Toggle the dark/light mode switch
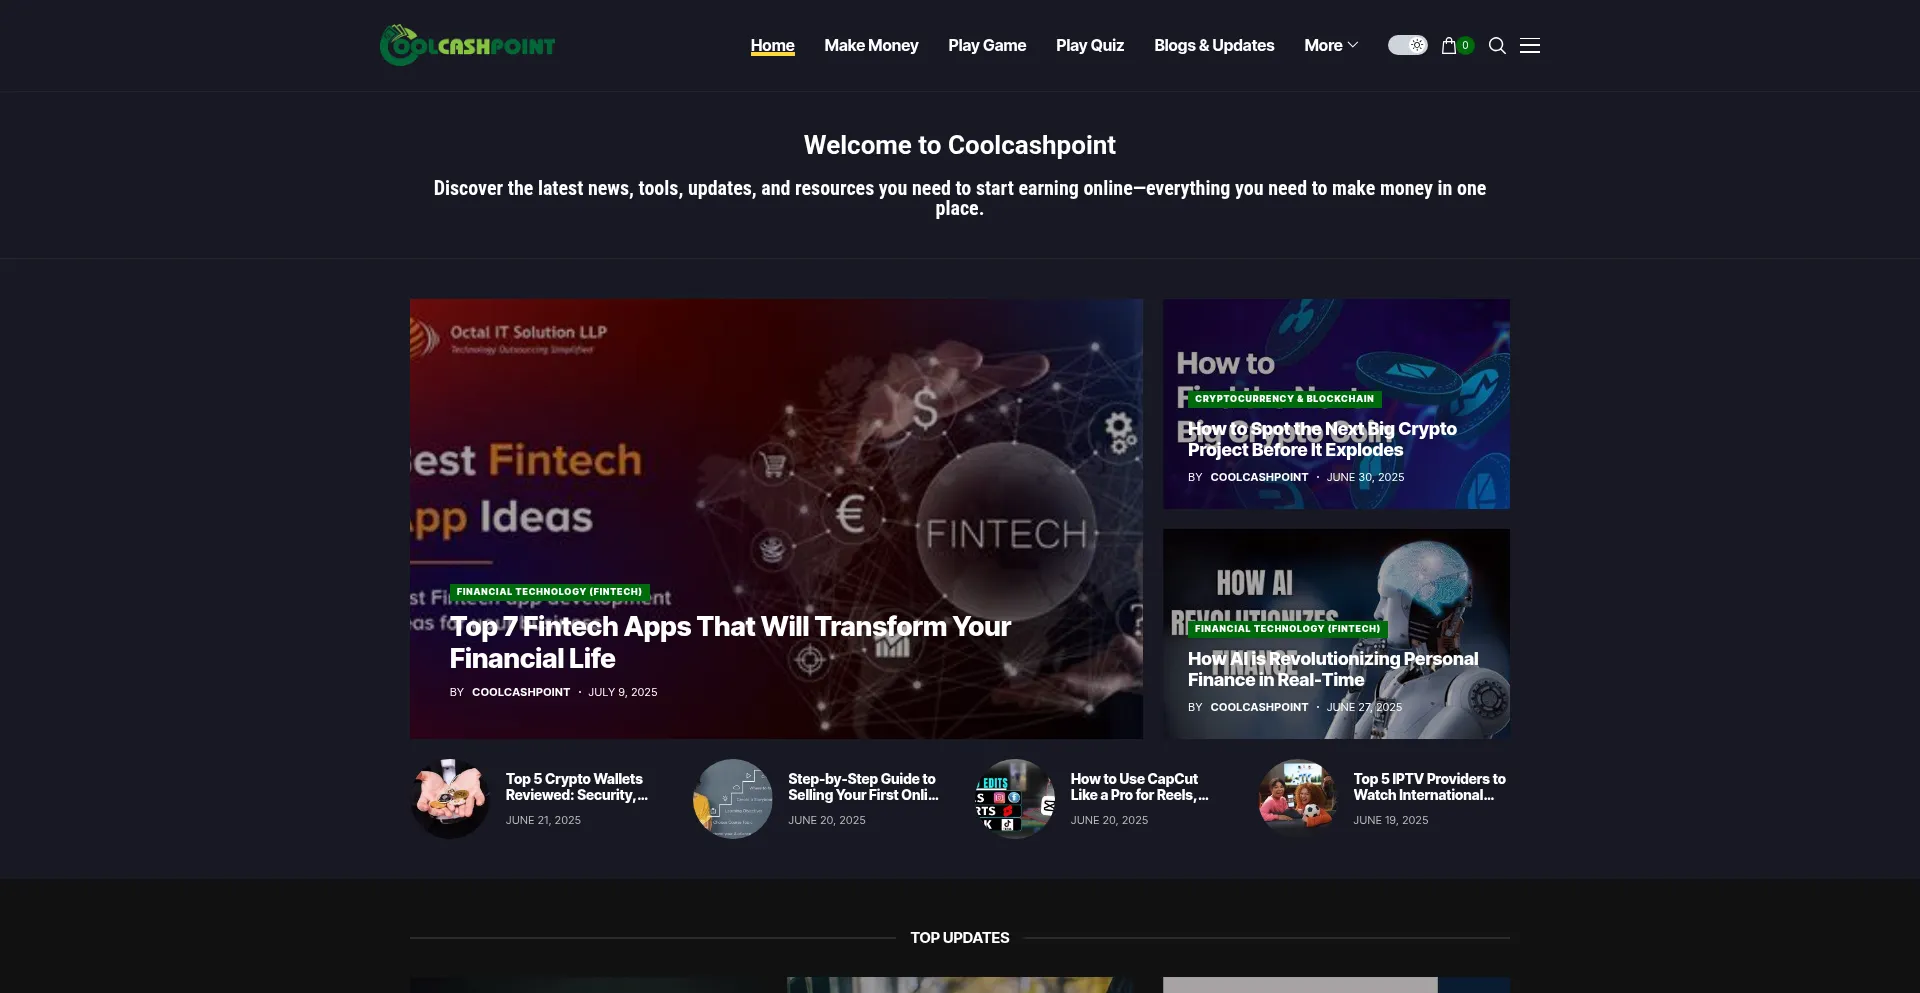Image resolution: width=1920 pixels, height=993 pixels. pyautogui.click(x=1407, y=45)
